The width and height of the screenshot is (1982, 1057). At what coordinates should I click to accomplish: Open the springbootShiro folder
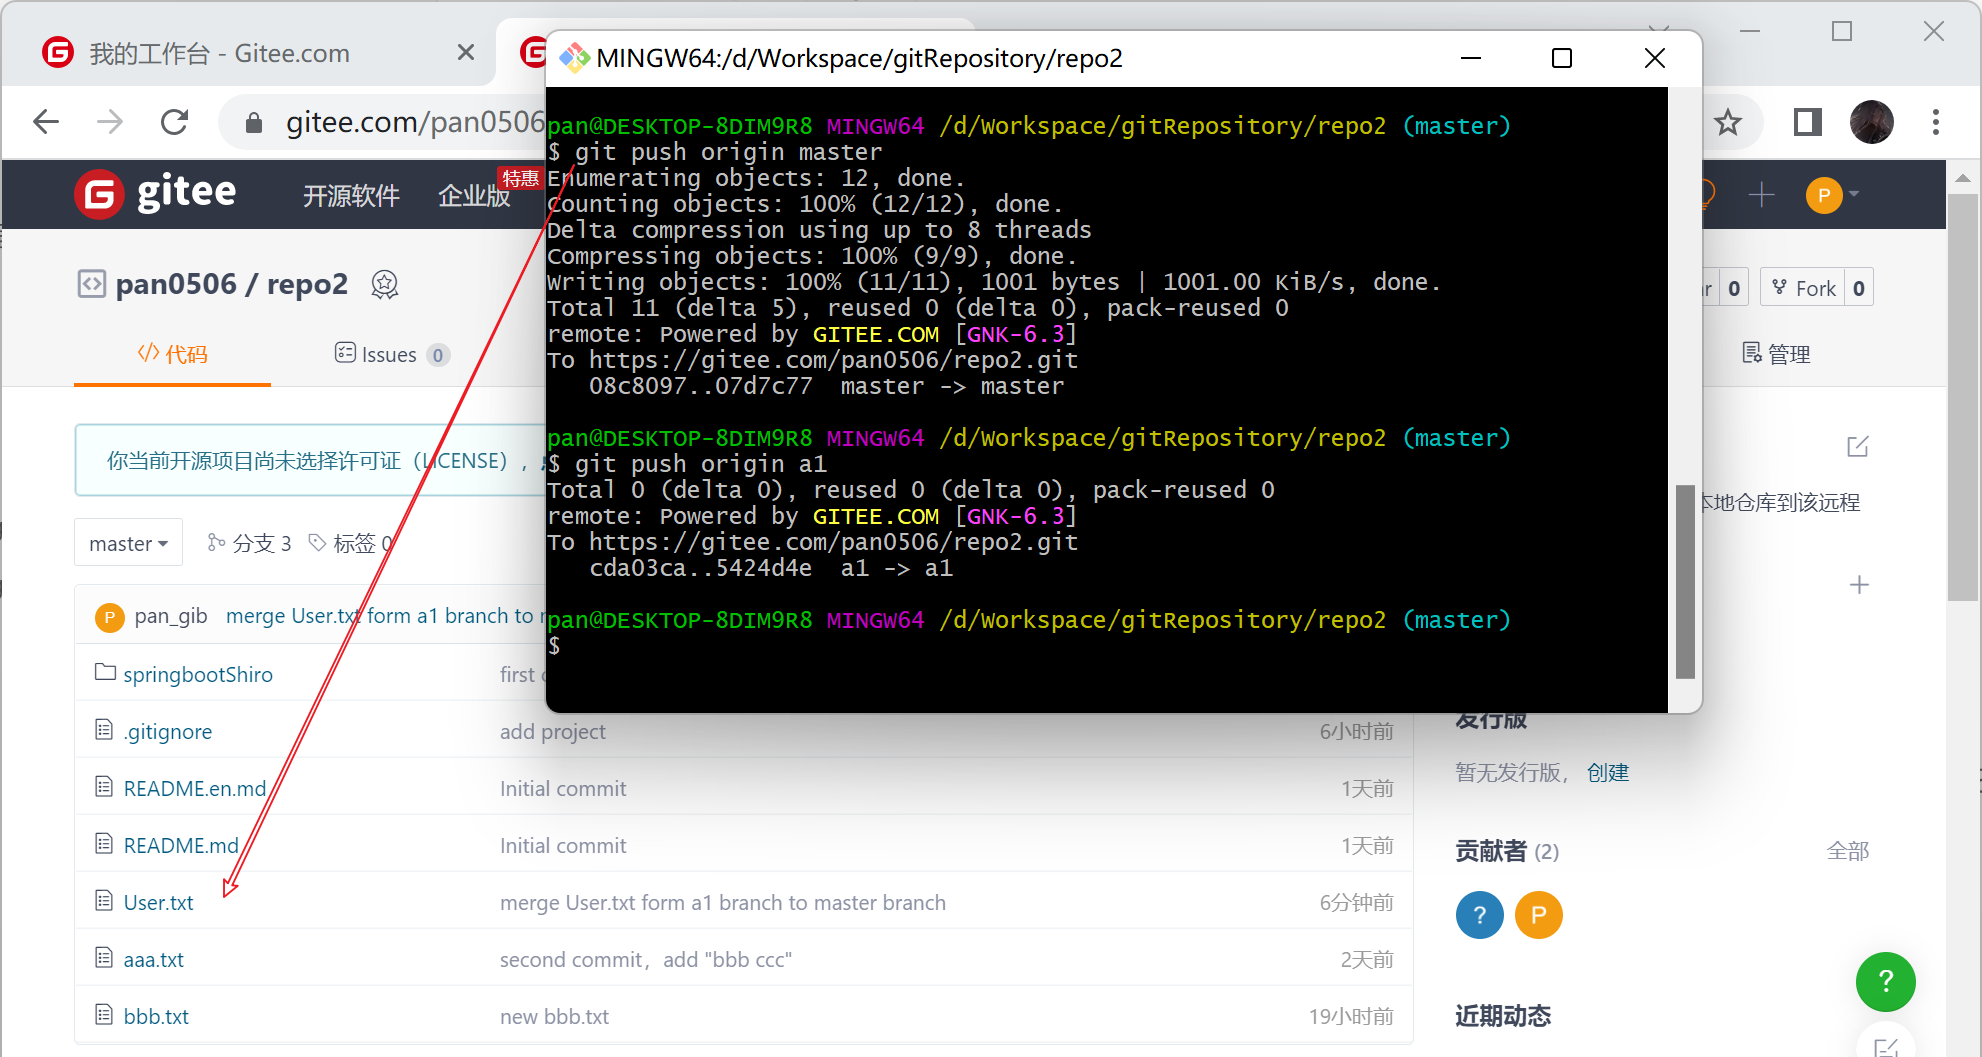[x=197, y=674]
